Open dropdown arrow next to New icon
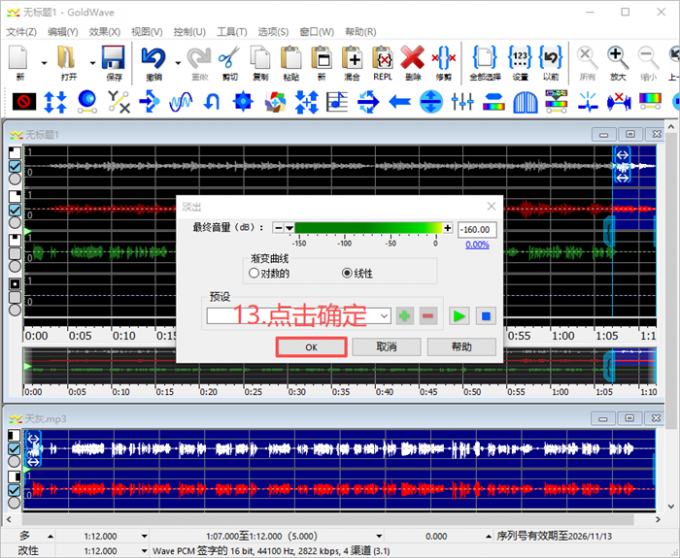 tap(44, 63)
